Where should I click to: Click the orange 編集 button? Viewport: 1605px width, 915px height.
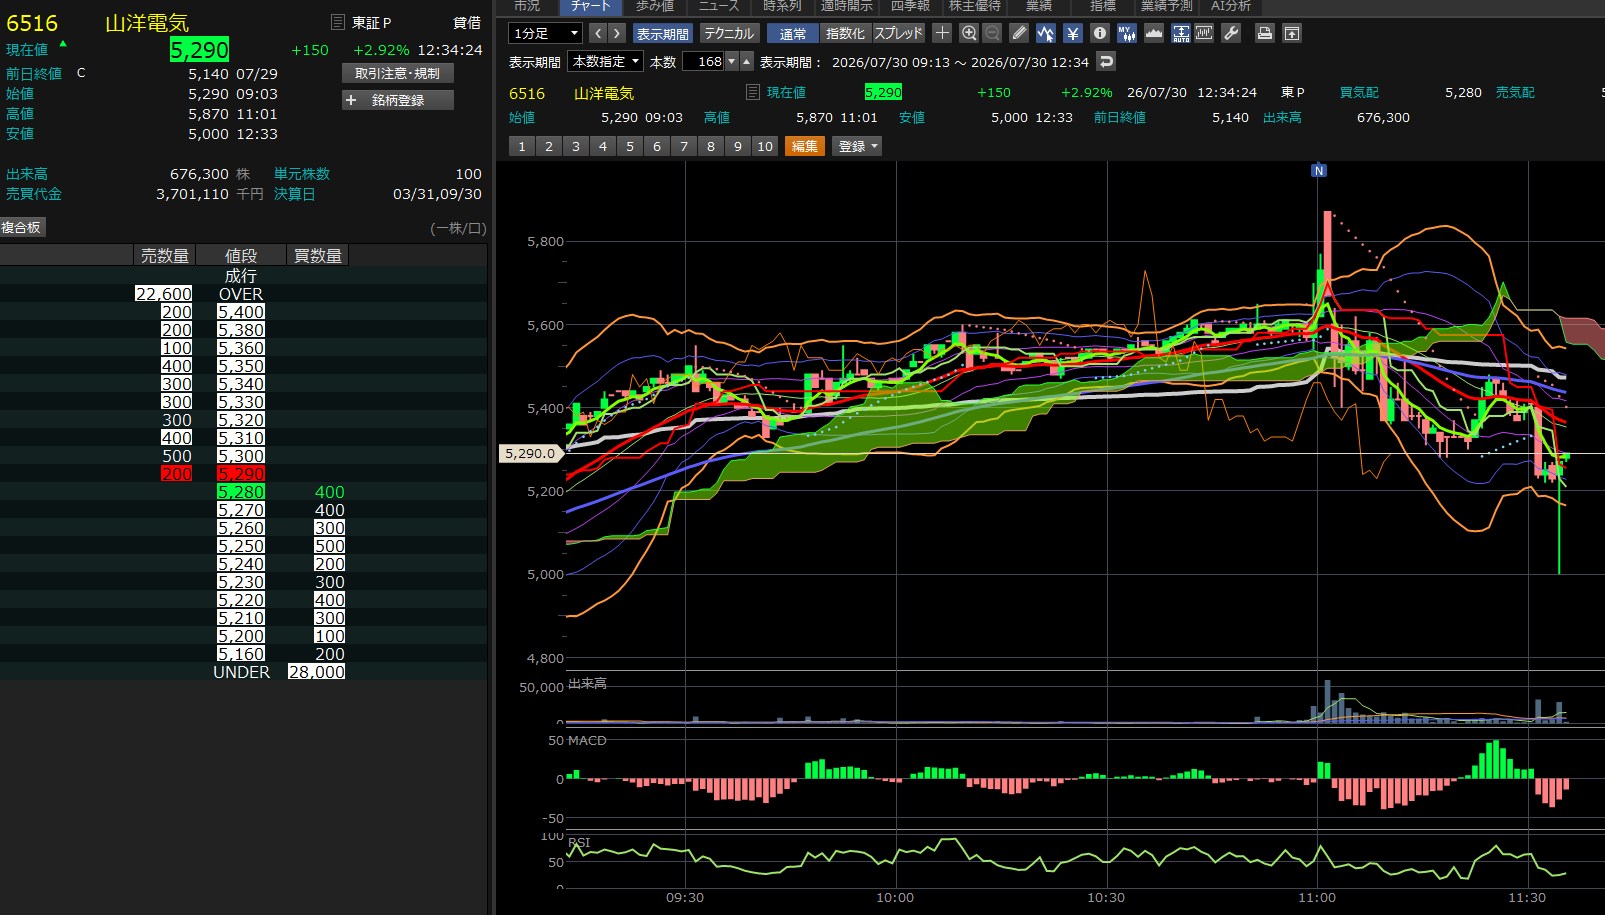coord(805,146)
